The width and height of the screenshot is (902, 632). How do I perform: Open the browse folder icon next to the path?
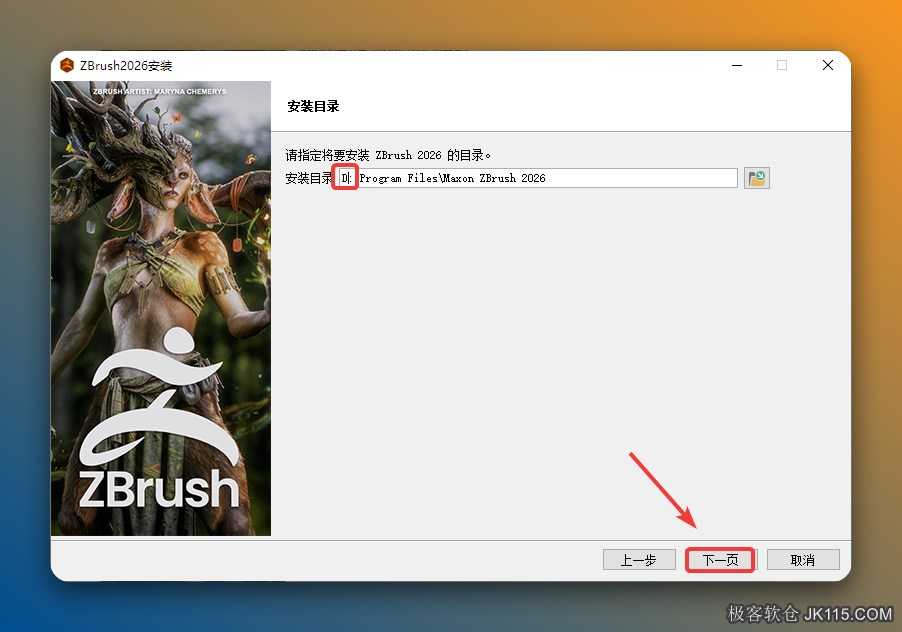tap(756, 178)
